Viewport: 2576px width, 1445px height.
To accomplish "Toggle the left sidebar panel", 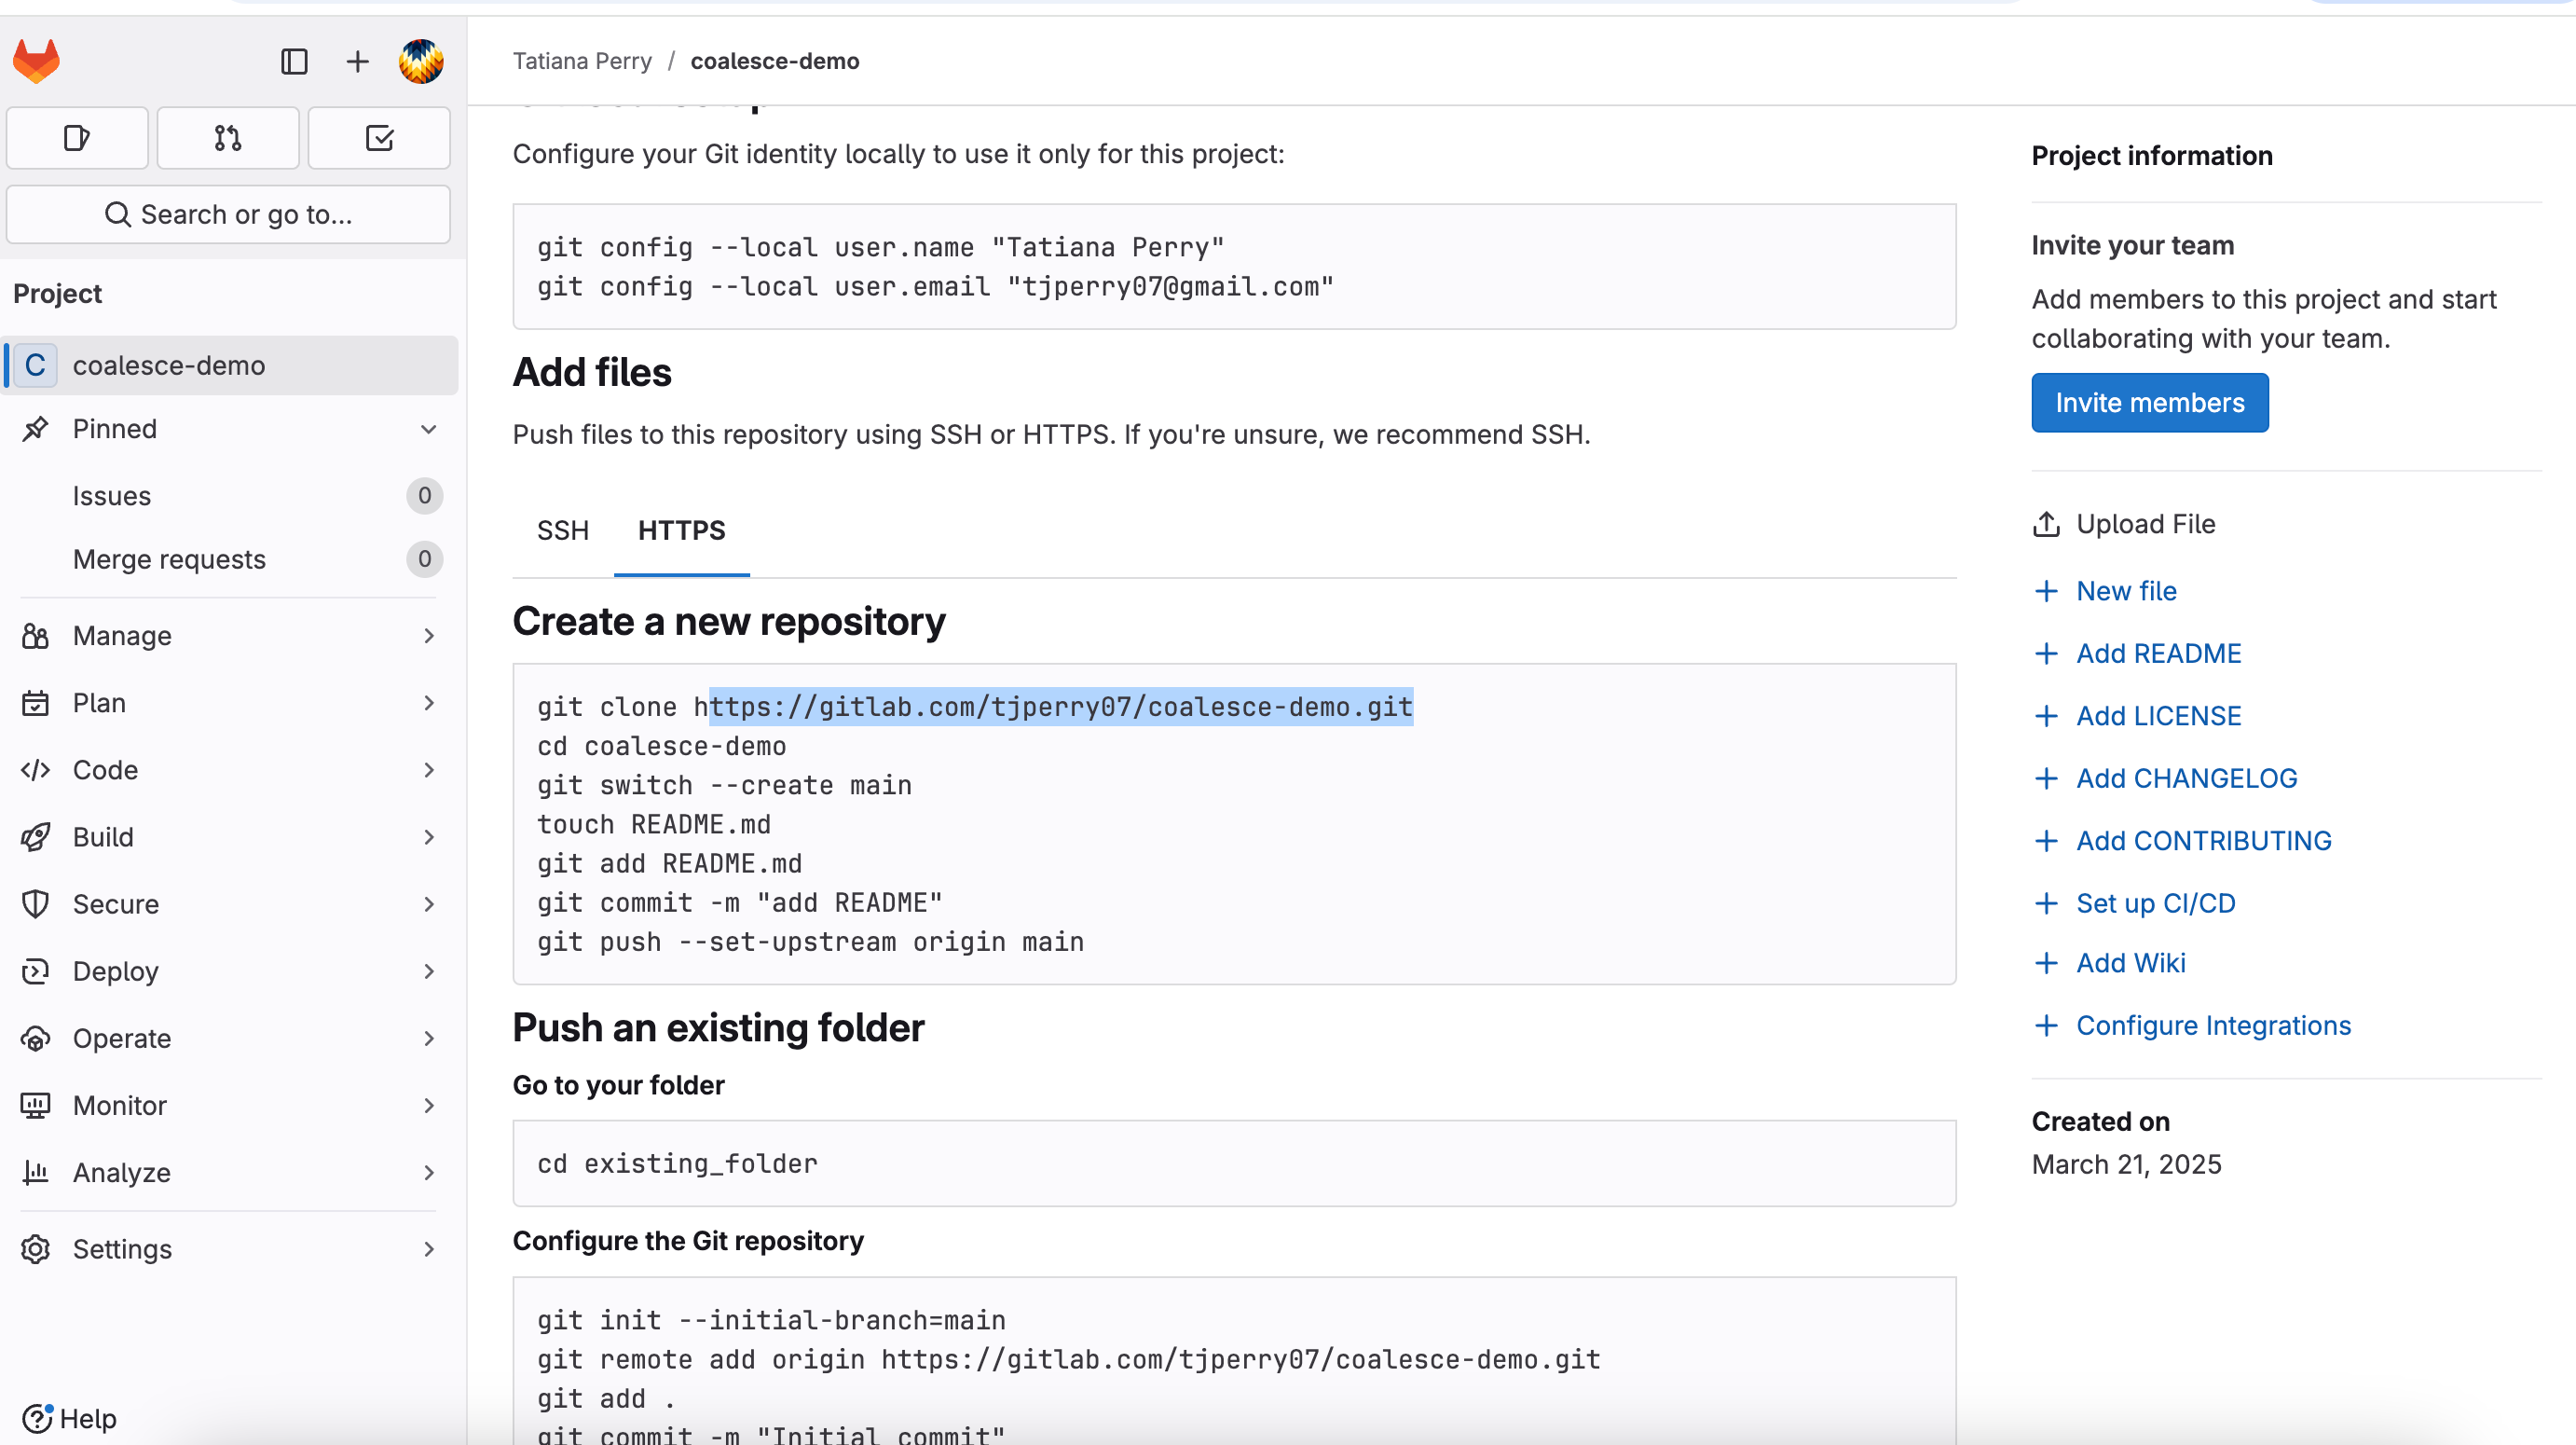I will [293, 61].
